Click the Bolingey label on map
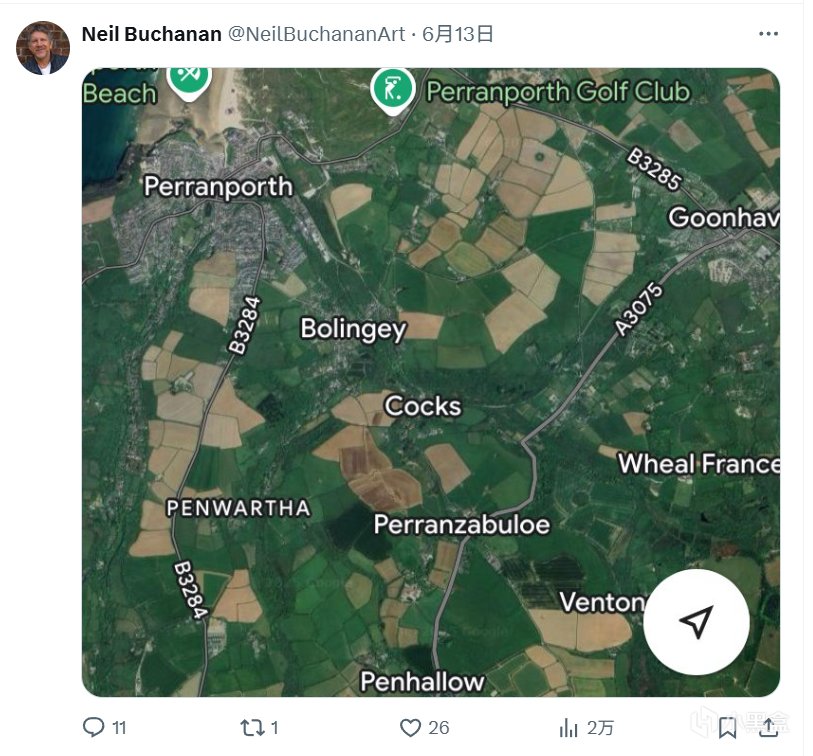813x756 pixels. click(x=353, y=329)
